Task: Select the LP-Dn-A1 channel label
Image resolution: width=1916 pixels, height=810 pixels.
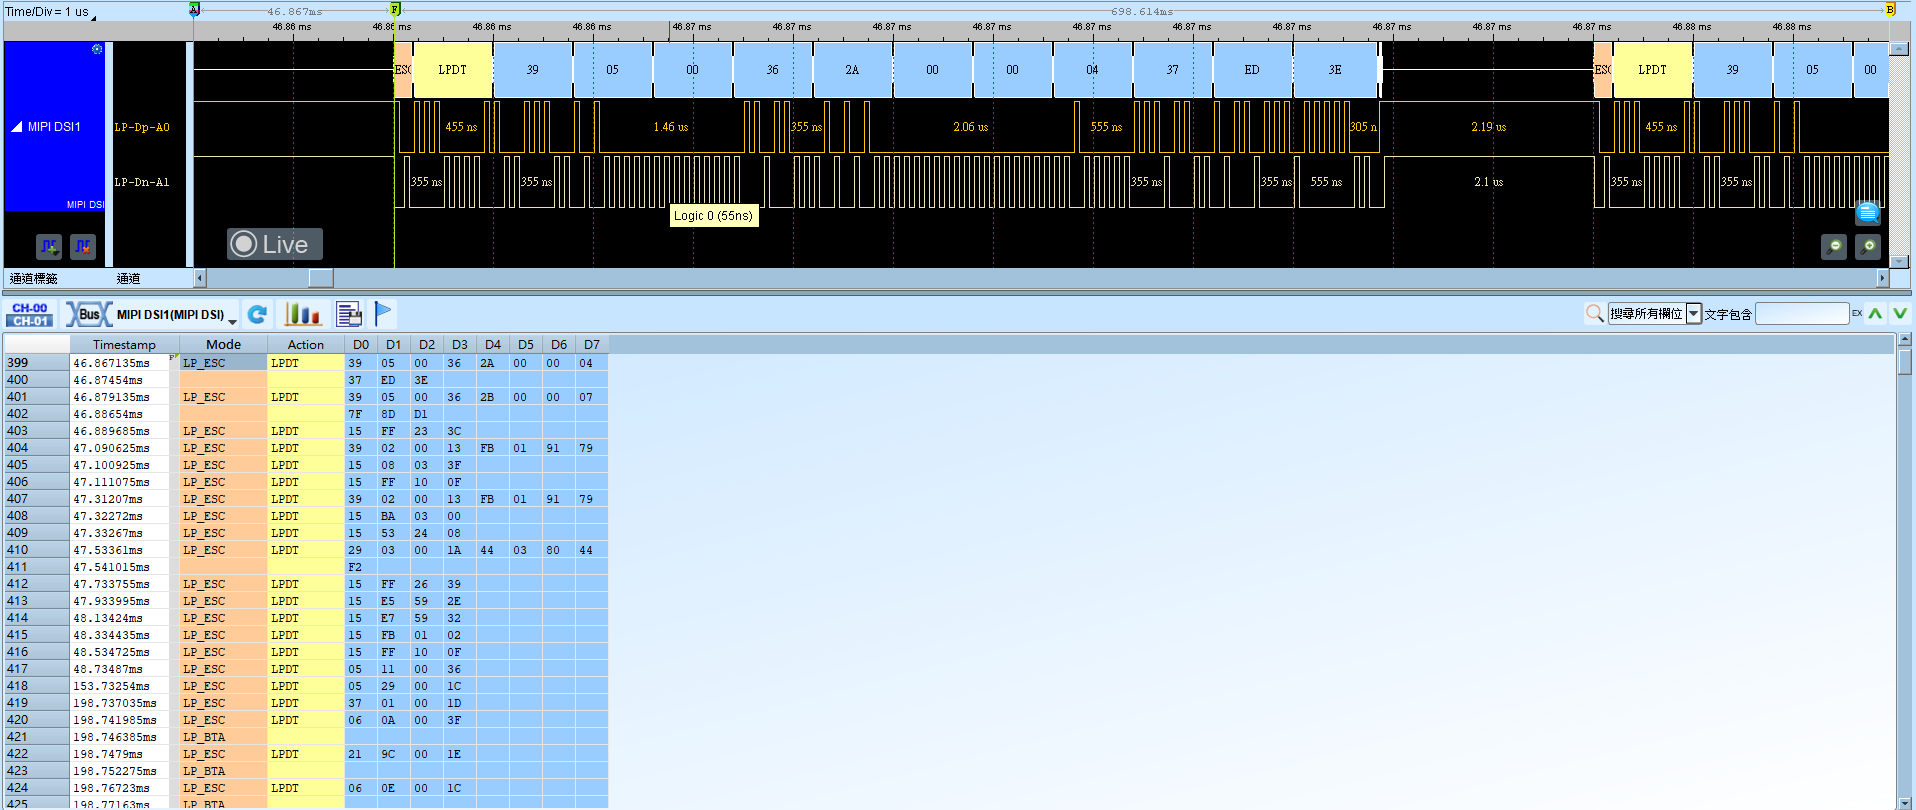Action: click(x=142, y=182)
